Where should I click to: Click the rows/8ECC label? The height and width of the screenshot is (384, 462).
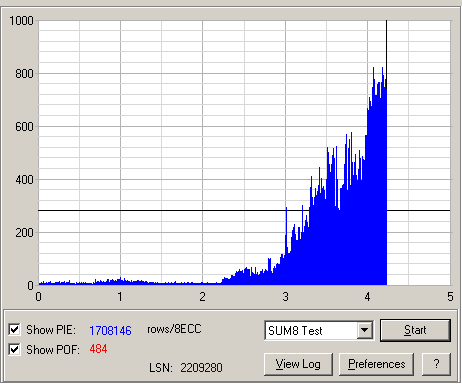[174, 329]
